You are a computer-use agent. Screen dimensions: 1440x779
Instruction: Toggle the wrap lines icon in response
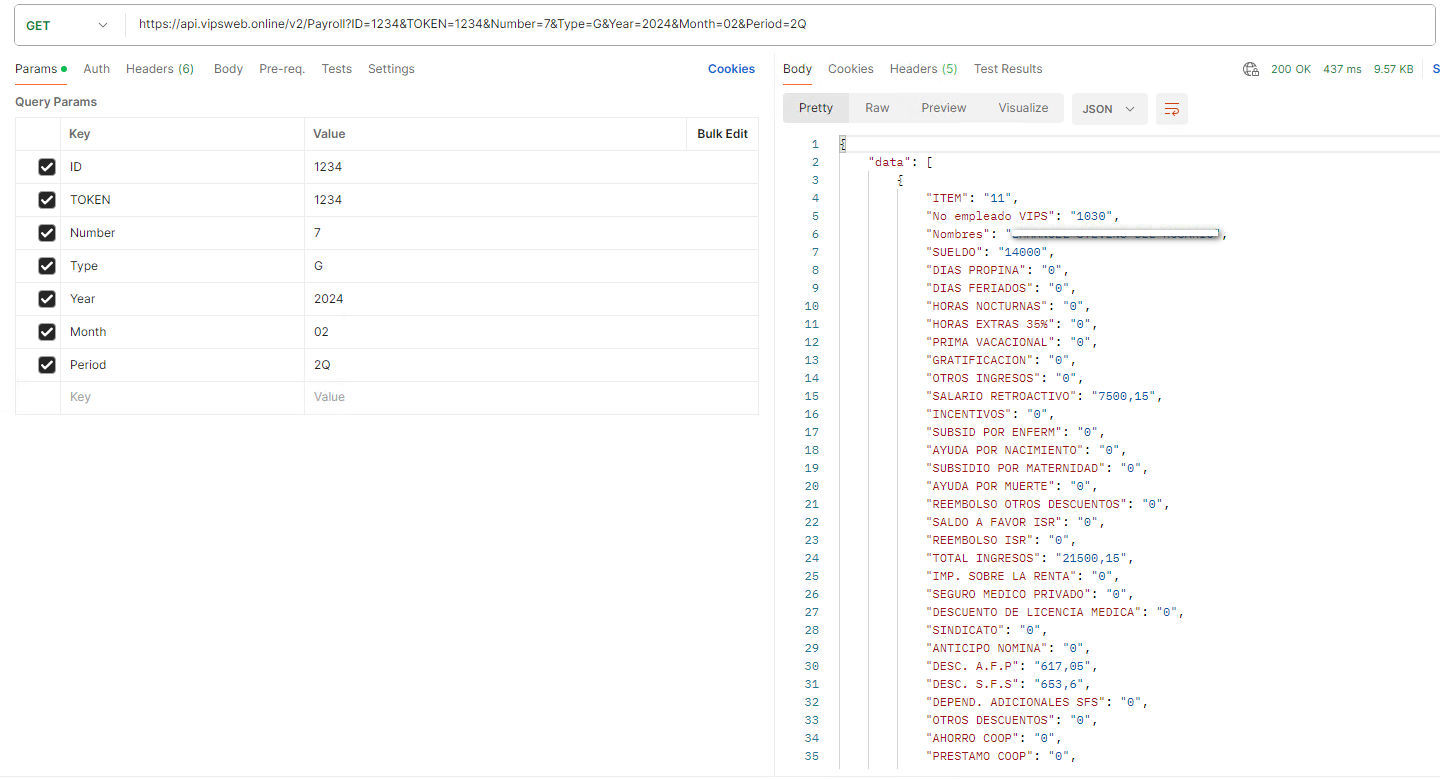(x=1171, y=109)
